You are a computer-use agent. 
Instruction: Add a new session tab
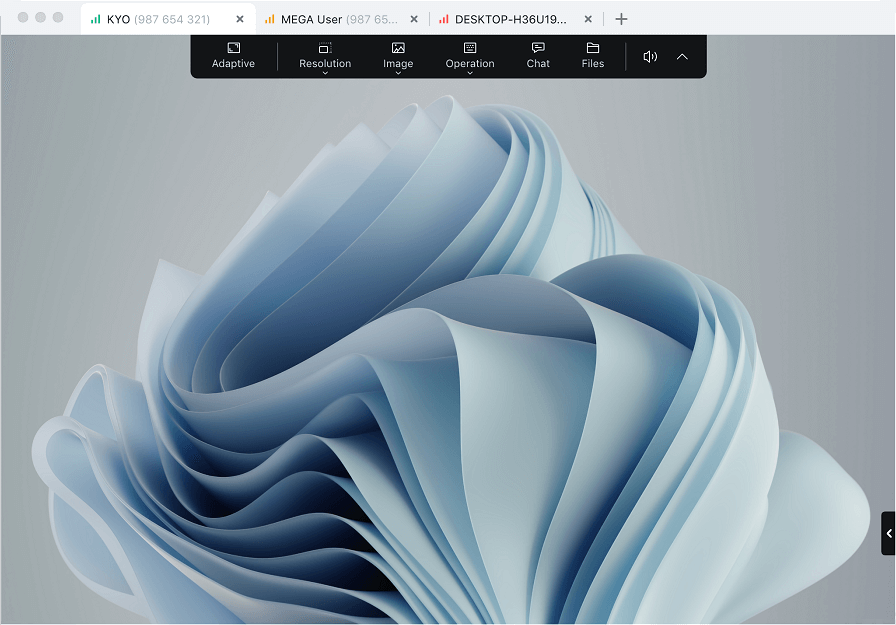pos(621,19)
